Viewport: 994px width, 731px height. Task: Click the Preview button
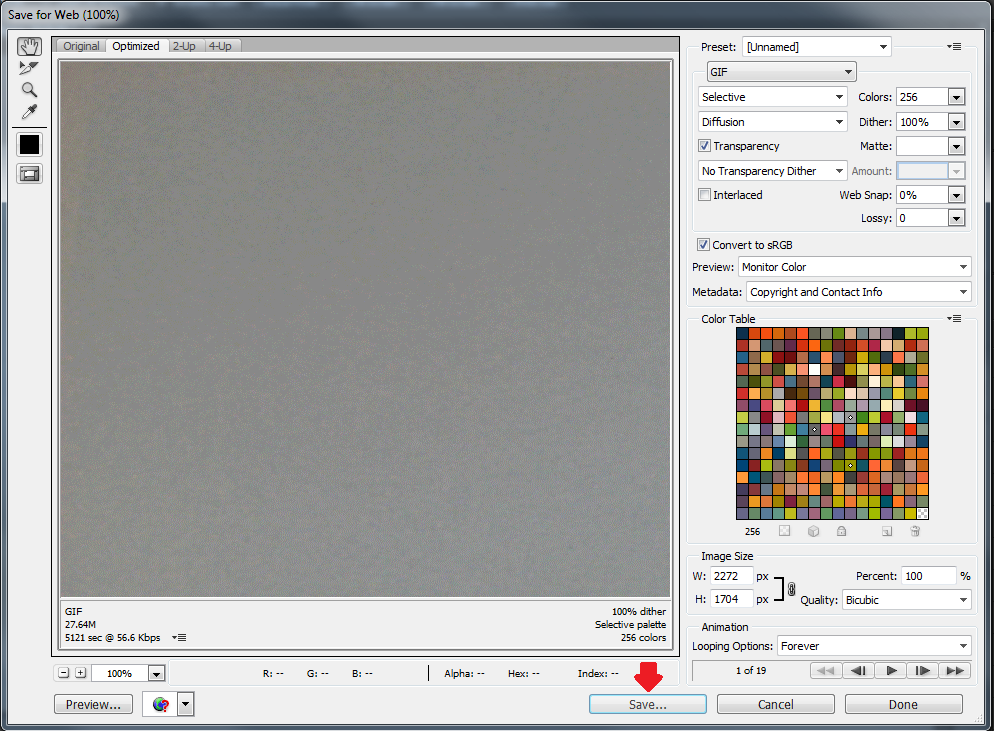[x=93, y=704]
